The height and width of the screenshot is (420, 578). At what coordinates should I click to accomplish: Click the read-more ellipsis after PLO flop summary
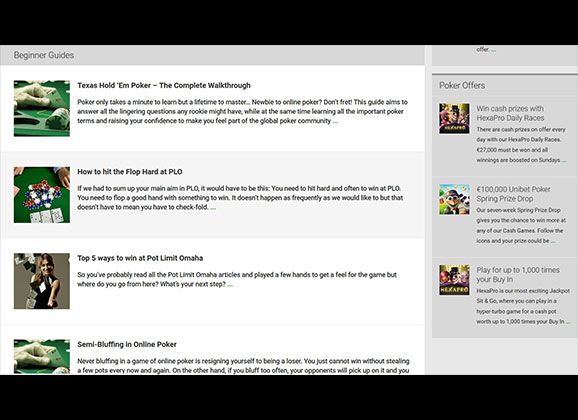tap(213, 208)
